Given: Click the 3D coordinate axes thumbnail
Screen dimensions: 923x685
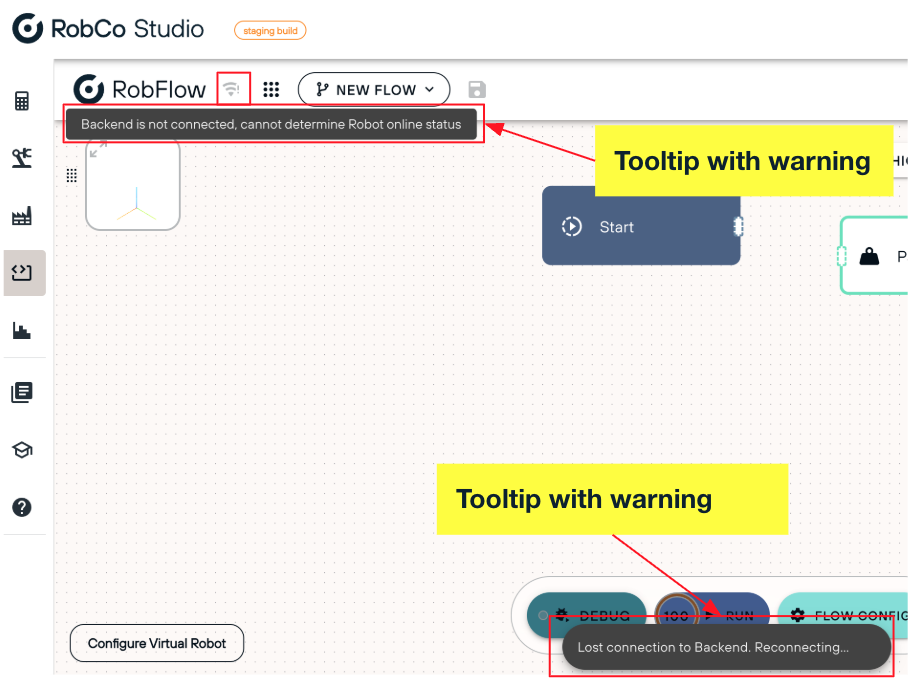Looking at the screenshot, I should click(133, 185).
